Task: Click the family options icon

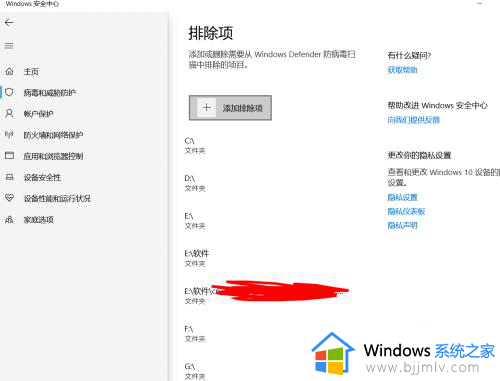Action: click(x=9, y=219)
